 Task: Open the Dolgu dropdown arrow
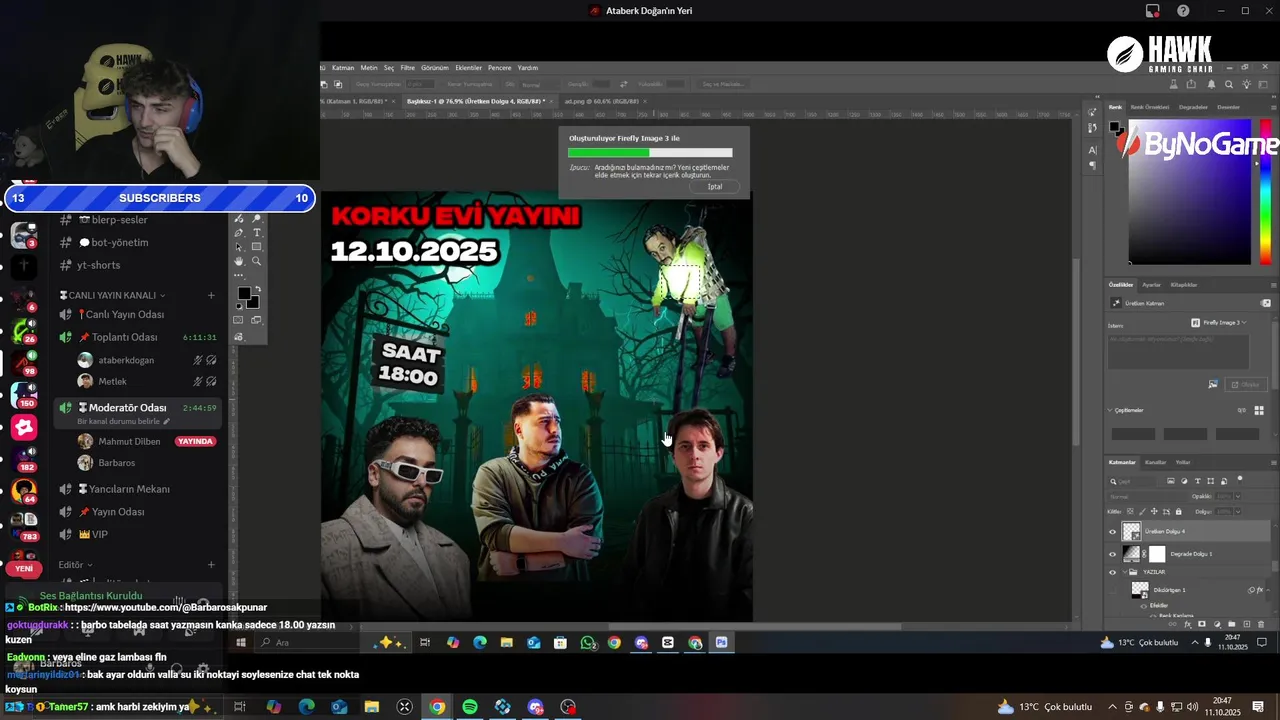coord(1238,511)
